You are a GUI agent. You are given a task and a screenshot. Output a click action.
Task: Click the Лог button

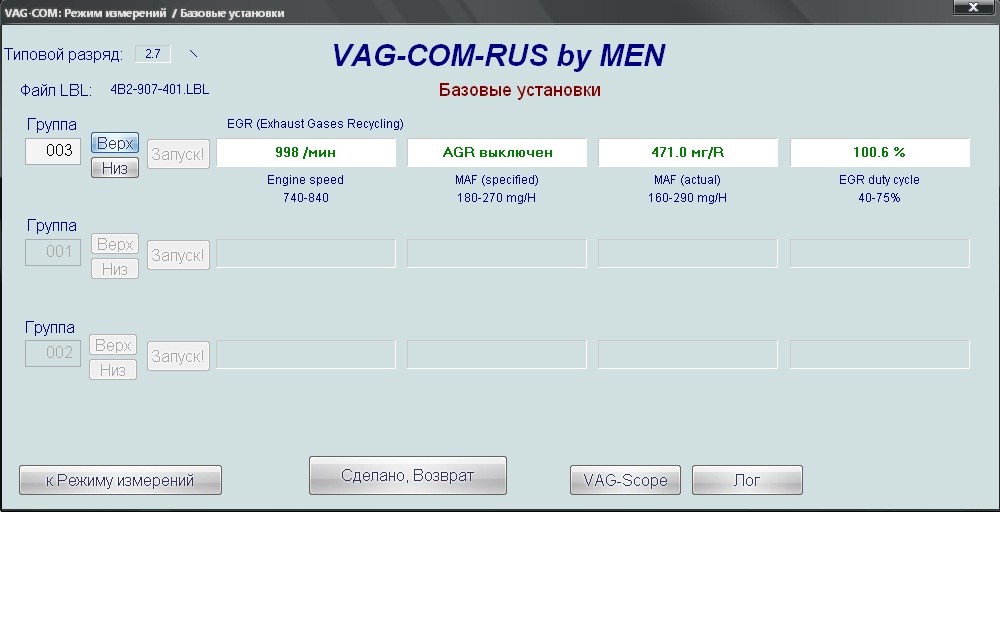(747, 480)
